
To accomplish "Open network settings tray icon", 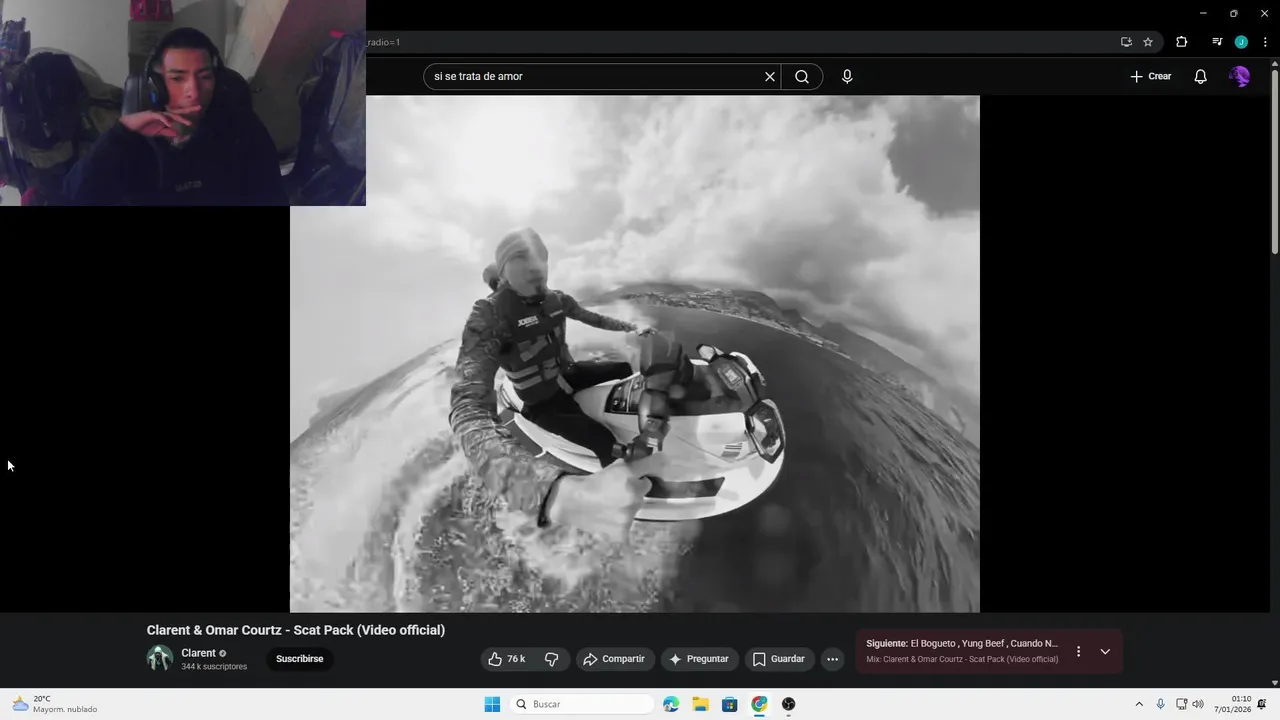I will (x=1182, y=704).
